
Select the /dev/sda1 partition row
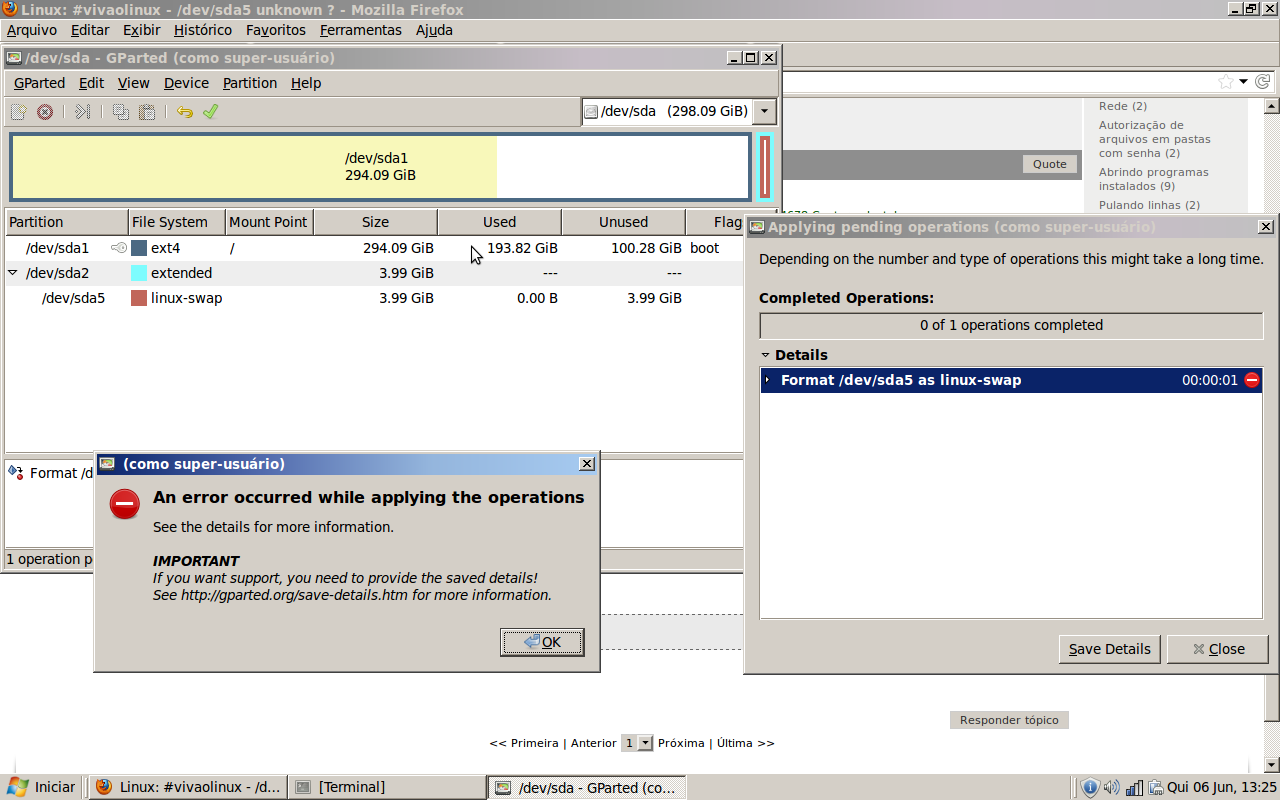pyautogui.click(x=374, y=248)
